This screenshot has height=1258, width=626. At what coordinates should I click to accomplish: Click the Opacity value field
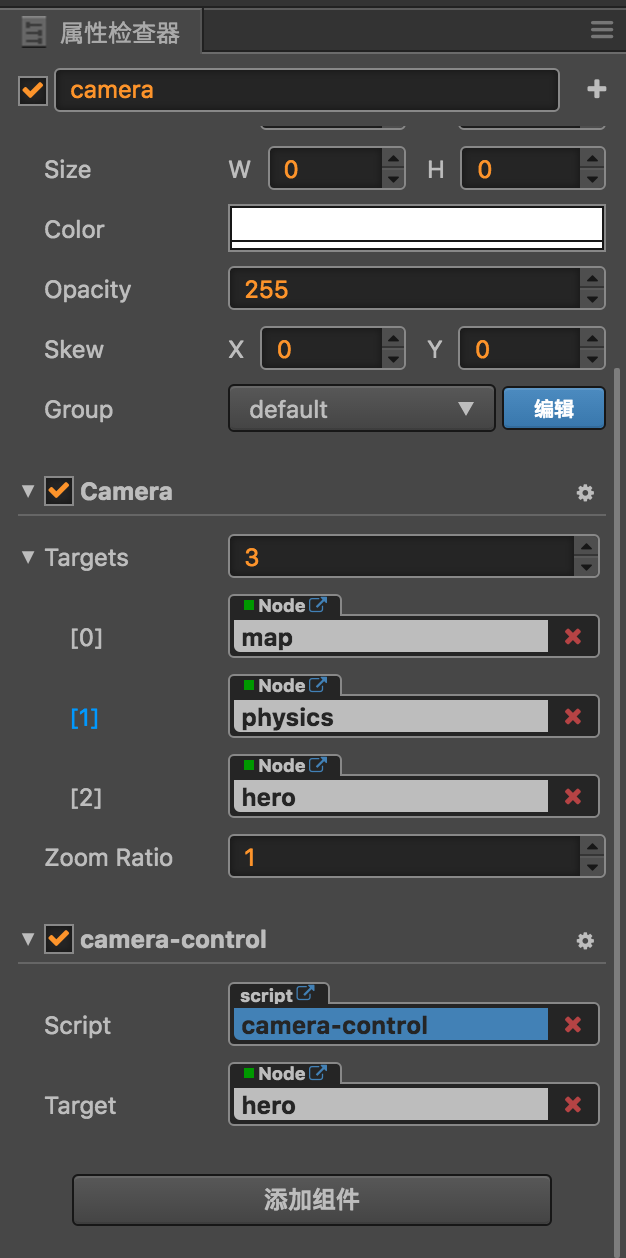pyautogui.click(x=402, y=290)
